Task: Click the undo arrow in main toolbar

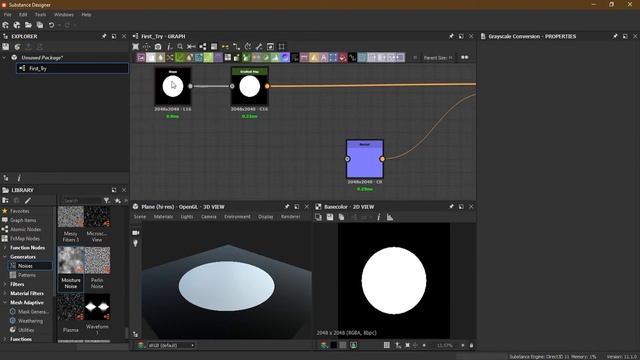Action: click(51, 25)
